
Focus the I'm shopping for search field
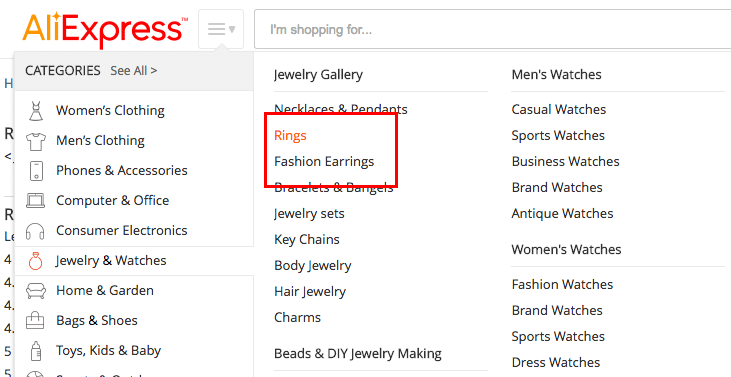click(492, 29)
